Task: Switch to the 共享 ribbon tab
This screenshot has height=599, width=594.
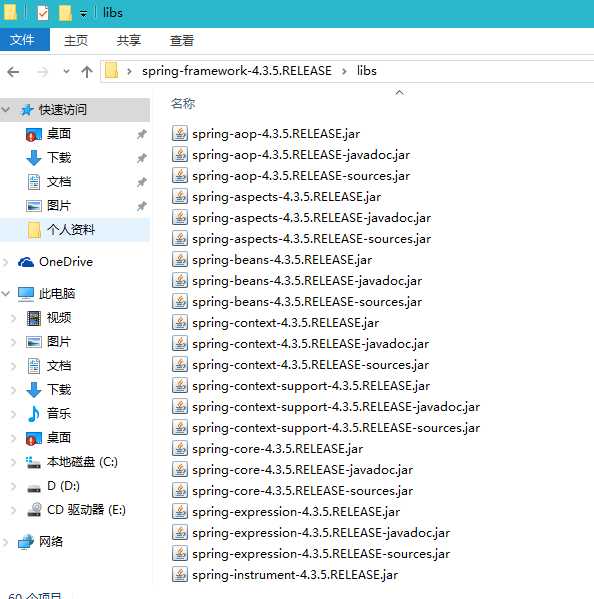Action: pos(129,40)
